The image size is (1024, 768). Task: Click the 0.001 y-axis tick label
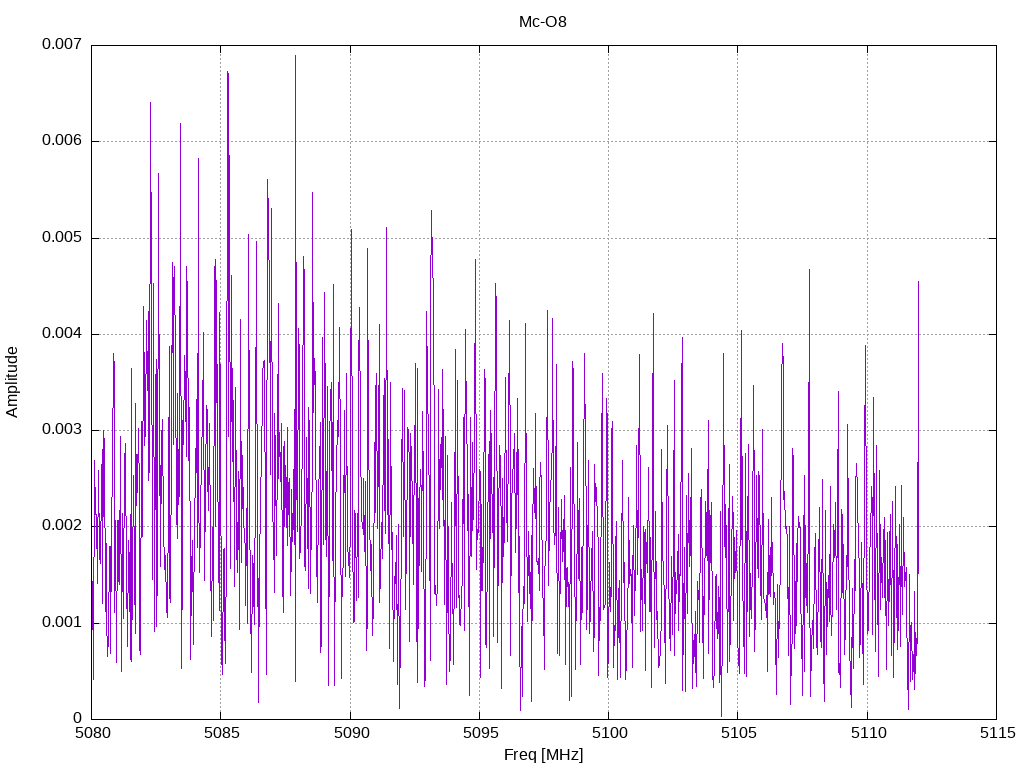pos(62,622)
